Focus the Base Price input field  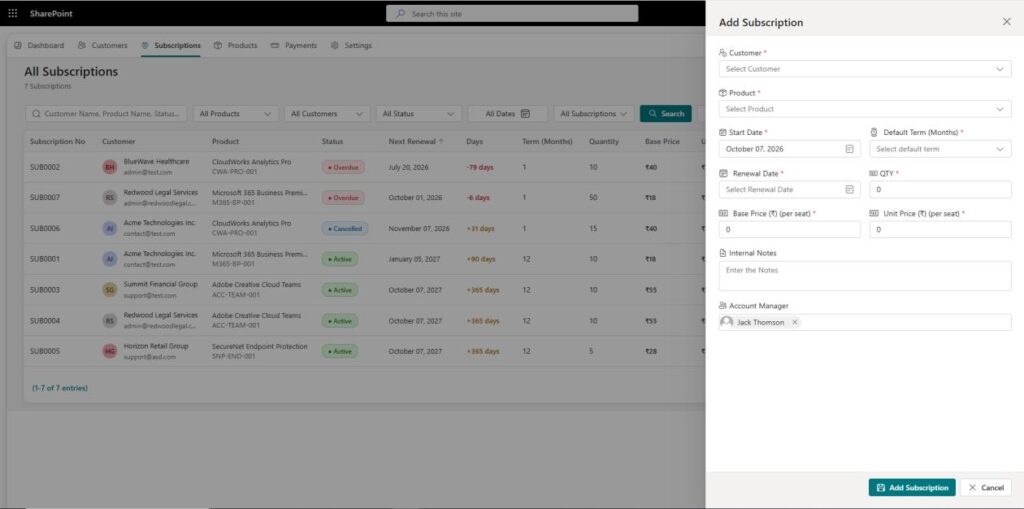point(790,229)
